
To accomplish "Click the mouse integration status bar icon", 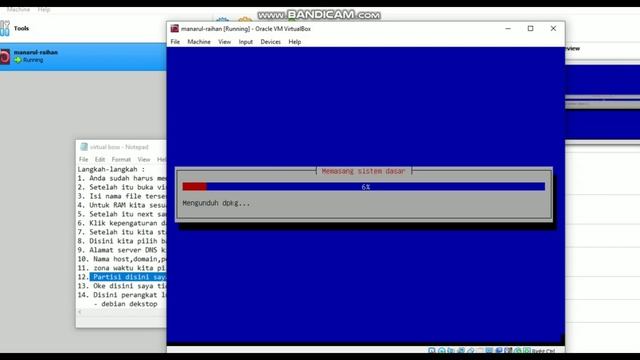I will [518, 351].
